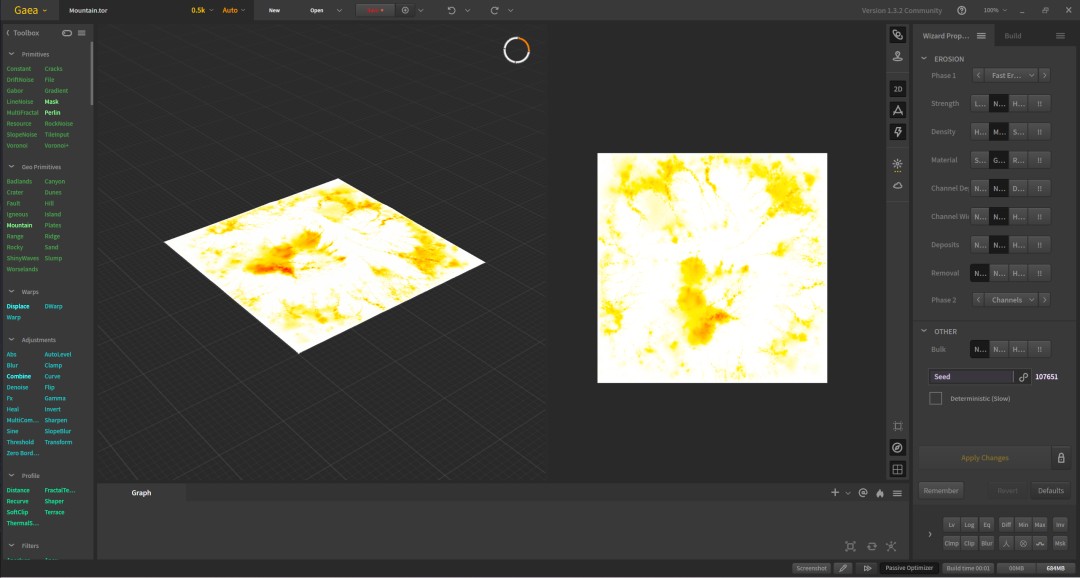This screenshot has width=1080, height=578.
Task: Click the compass navigation icon
Action: 897,448
